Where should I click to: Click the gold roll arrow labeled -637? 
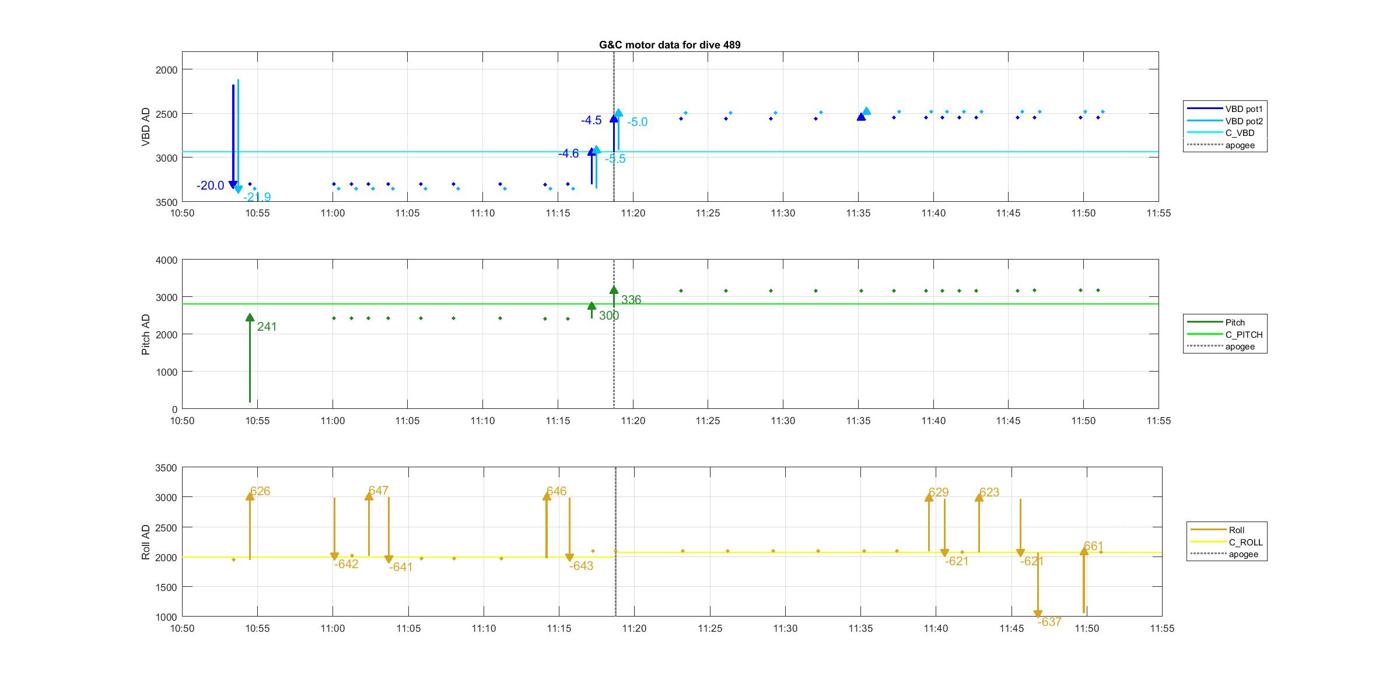pyautogui.click(x=1038, y=585)
